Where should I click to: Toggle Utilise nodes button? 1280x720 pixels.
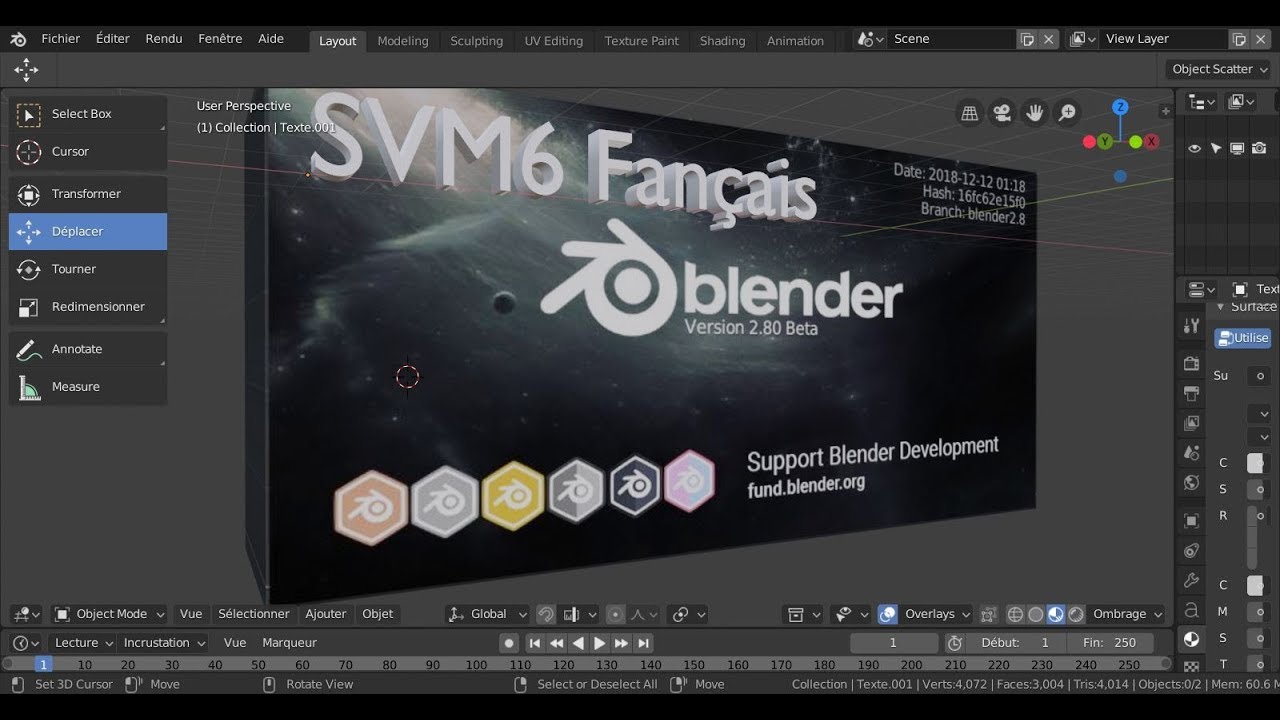1243,338
